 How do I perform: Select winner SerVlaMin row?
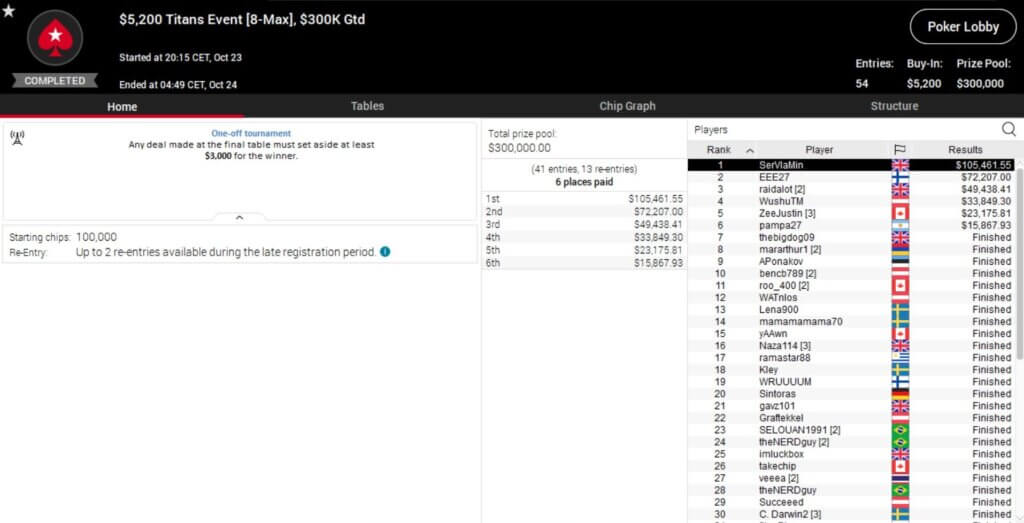pyautogui.click(x=852, y=165)
